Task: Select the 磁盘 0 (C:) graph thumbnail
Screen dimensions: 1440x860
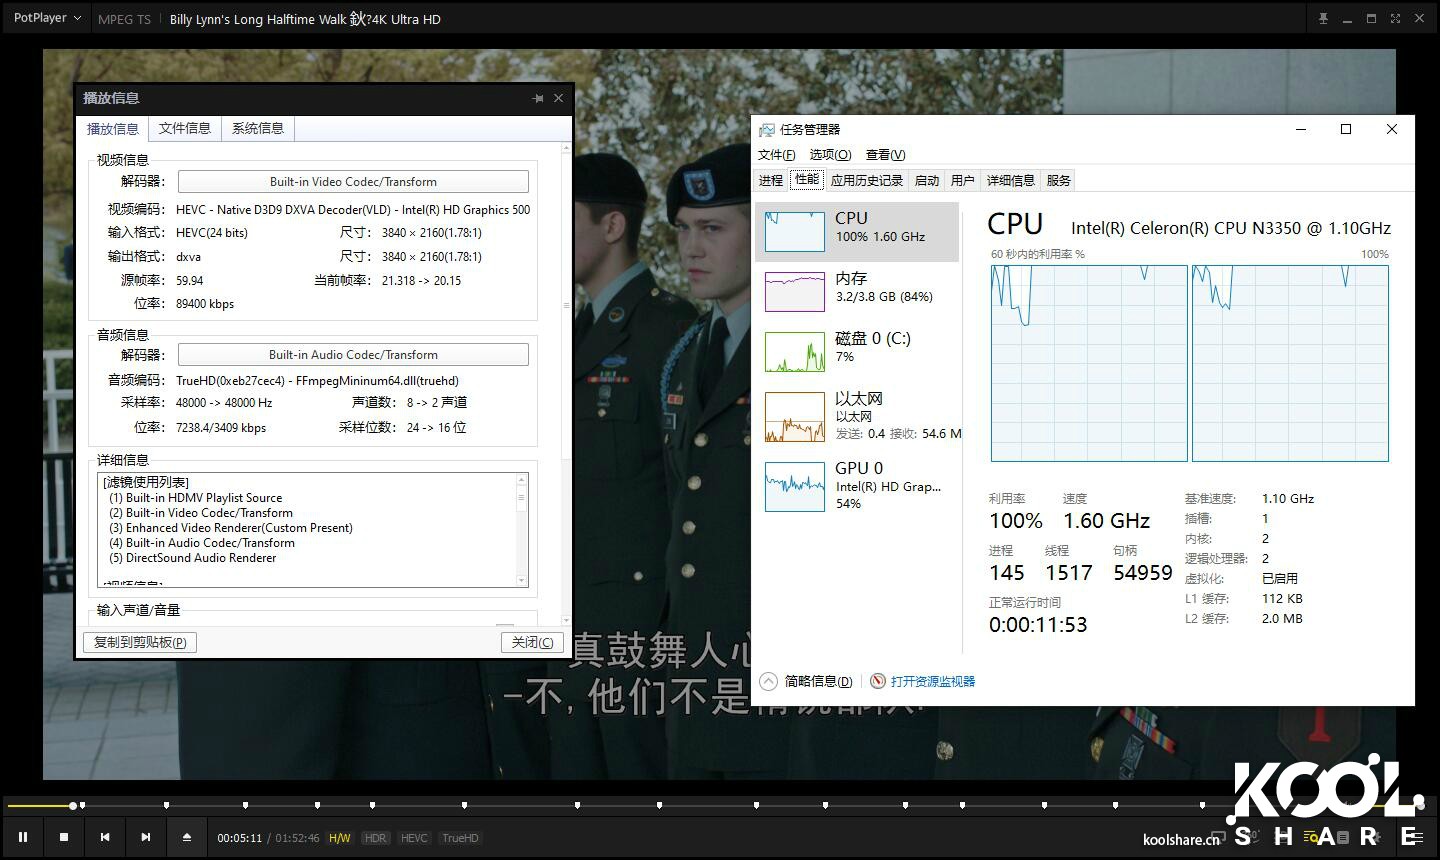Action: (x=794, y=350)
